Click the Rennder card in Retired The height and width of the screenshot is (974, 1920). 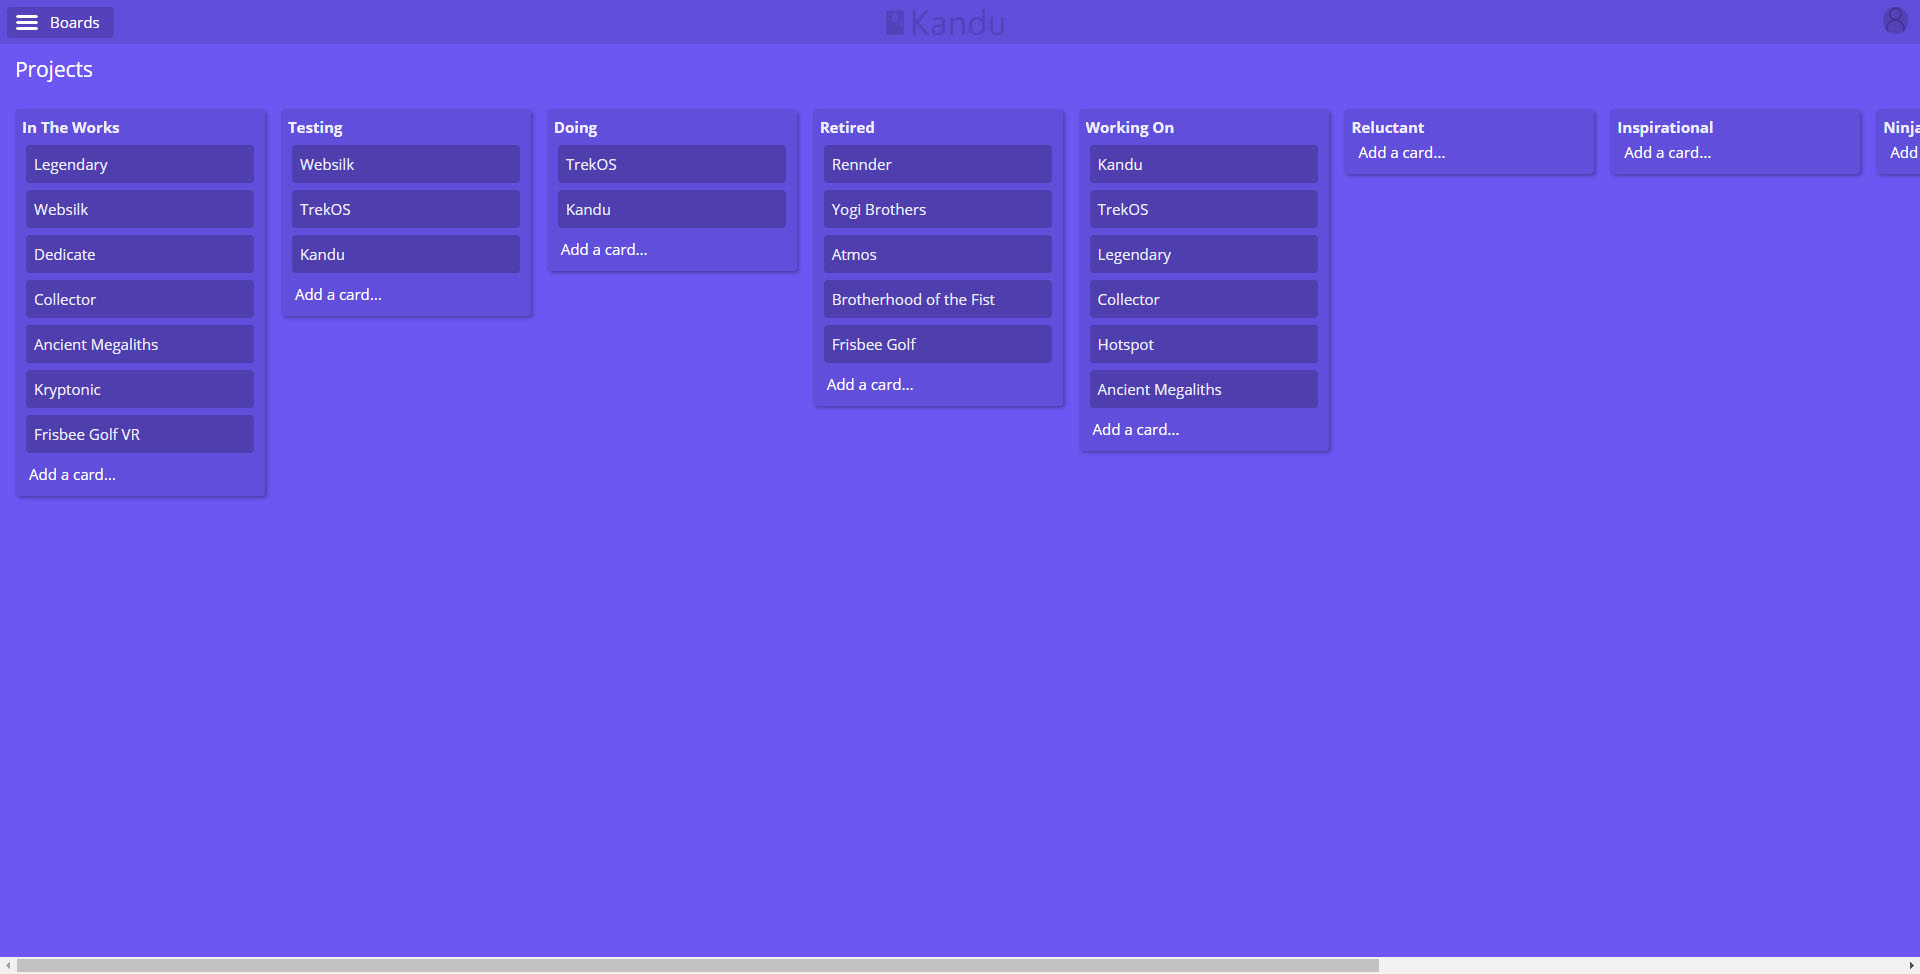pyautogui.click(x=937, y=164)
